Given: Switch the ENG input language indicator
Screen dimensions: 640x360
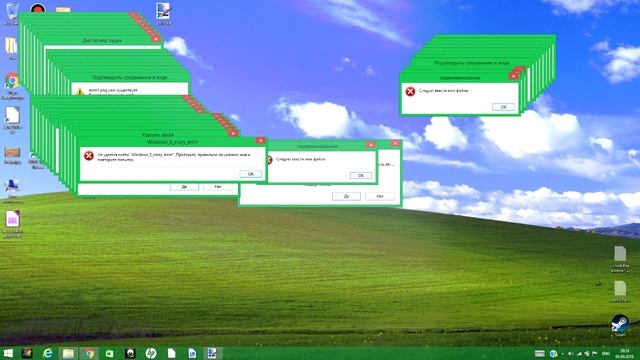Looking at the screenshot, I should pyautogui.click(x=606, y=353).
